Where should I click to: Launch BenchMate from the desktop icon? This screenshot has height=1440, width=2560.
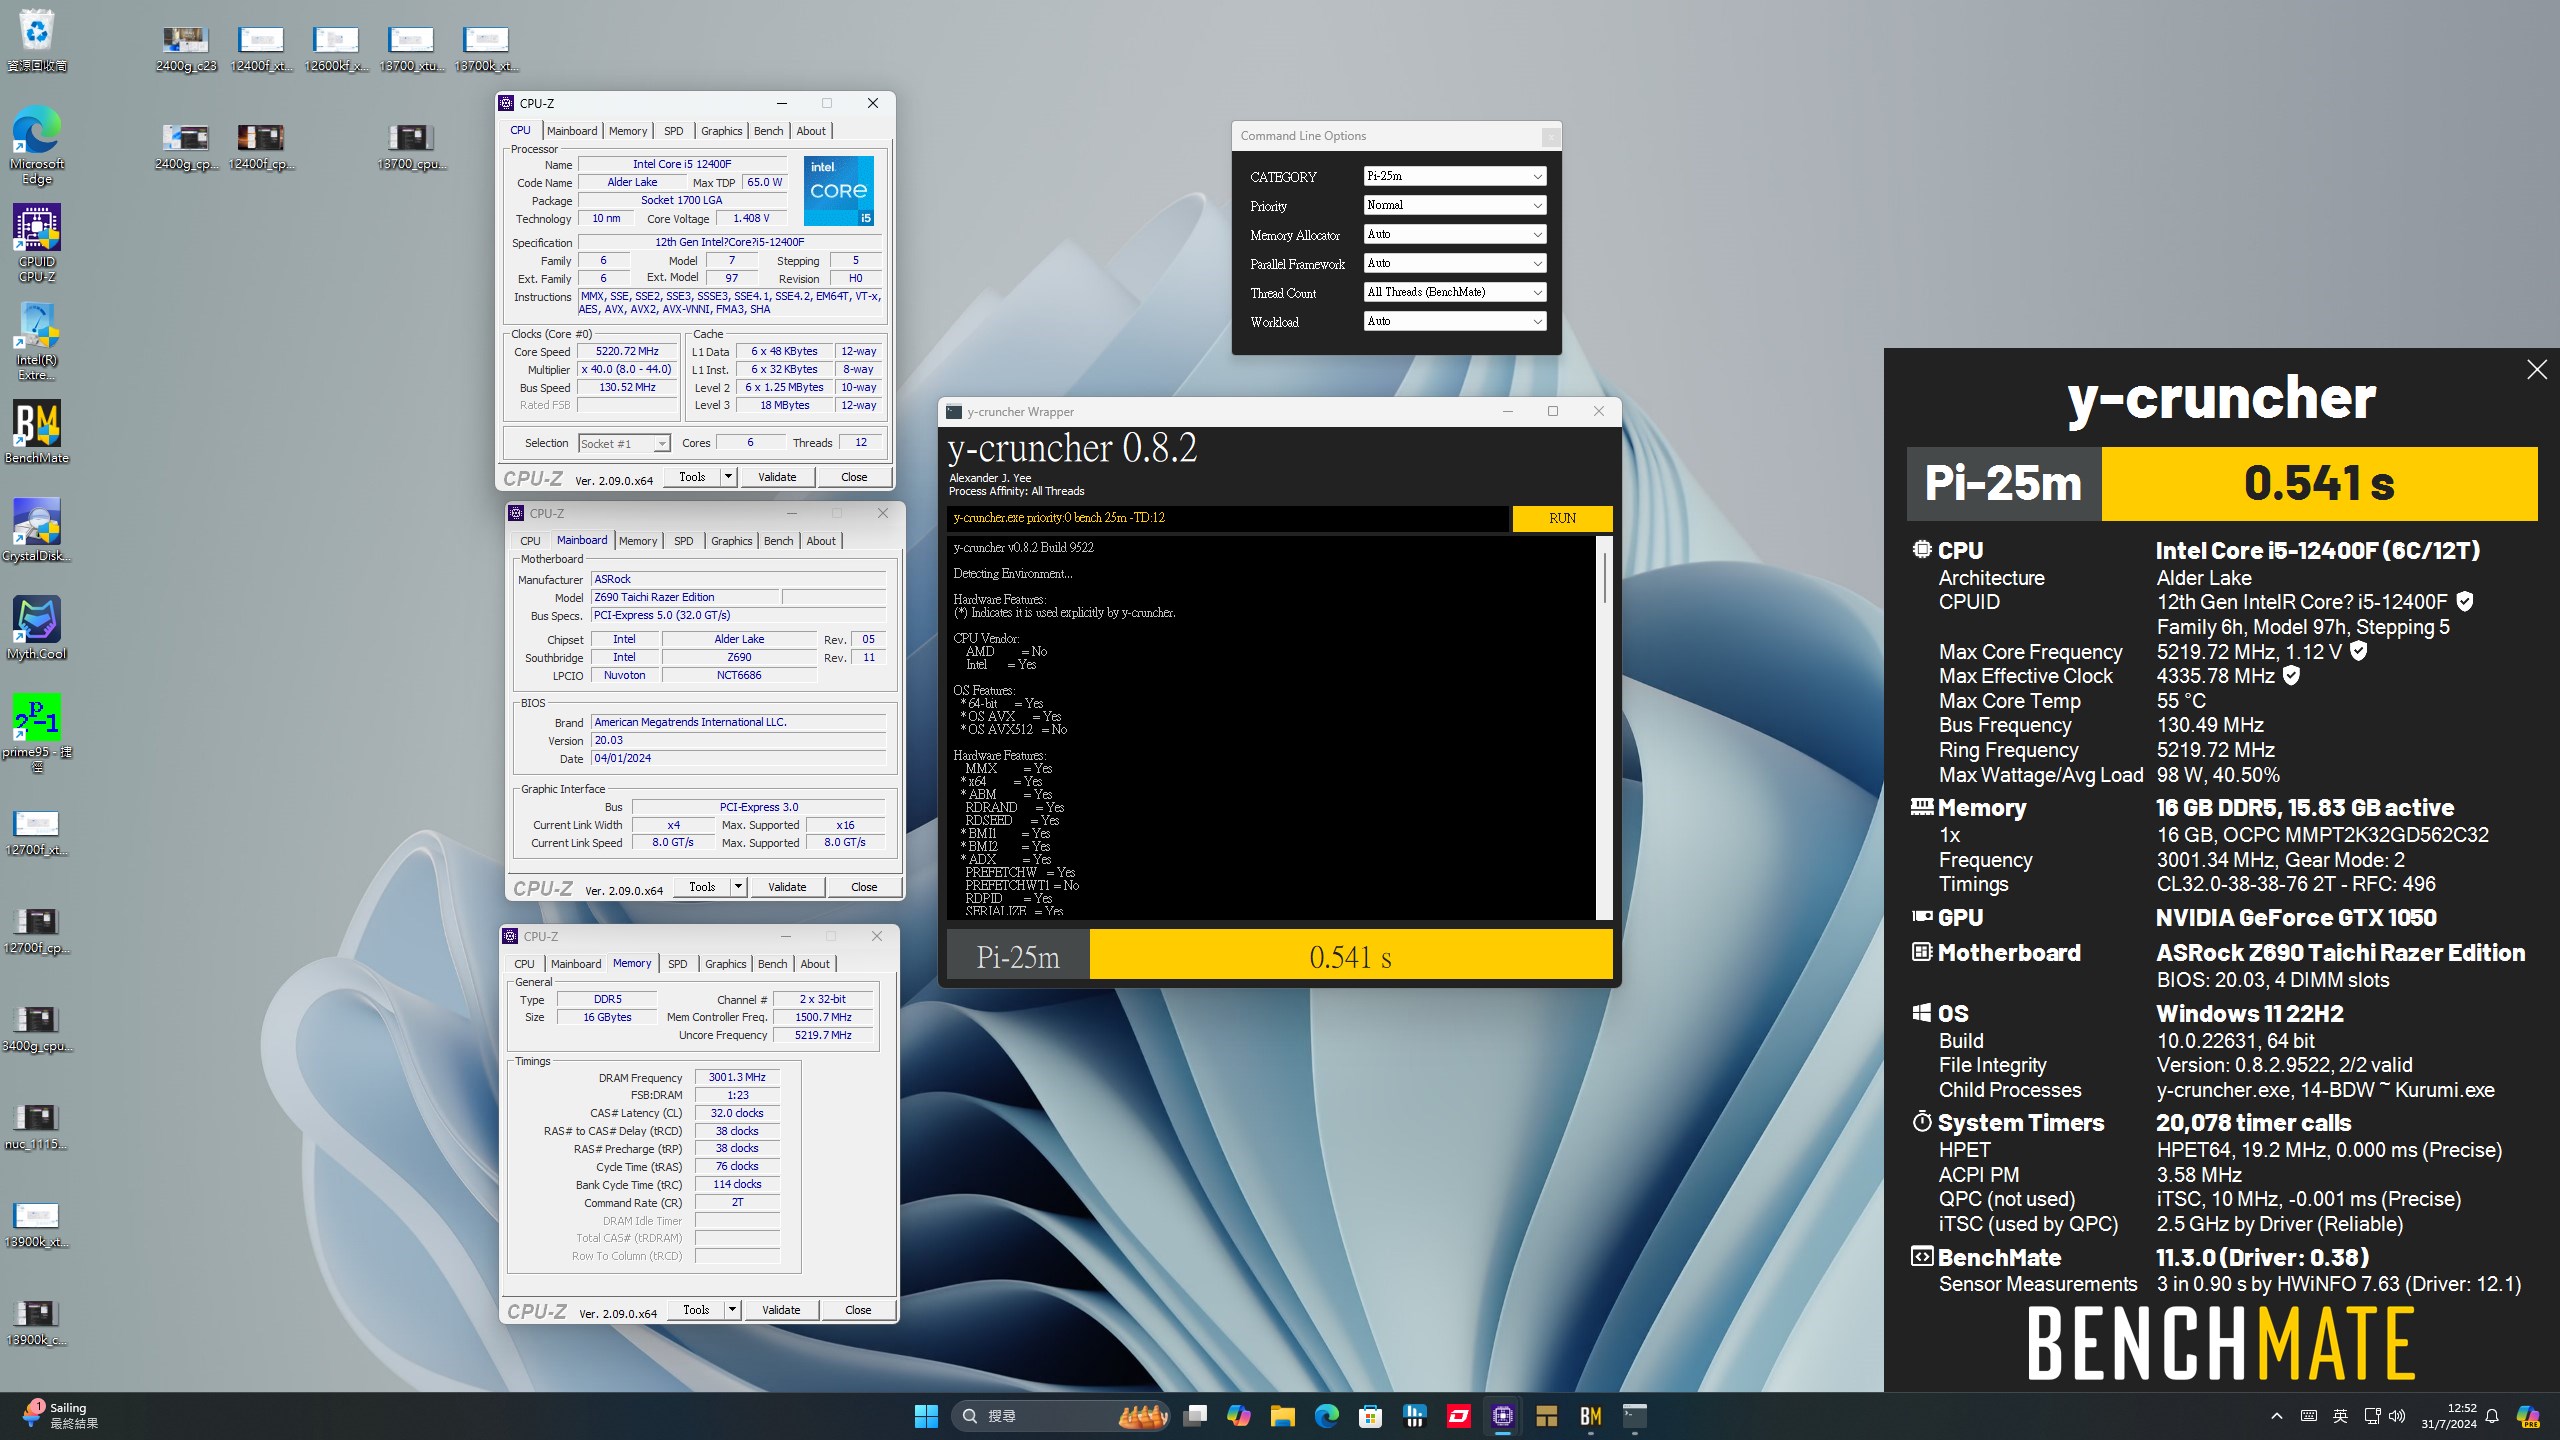click(x=37, y=432)
